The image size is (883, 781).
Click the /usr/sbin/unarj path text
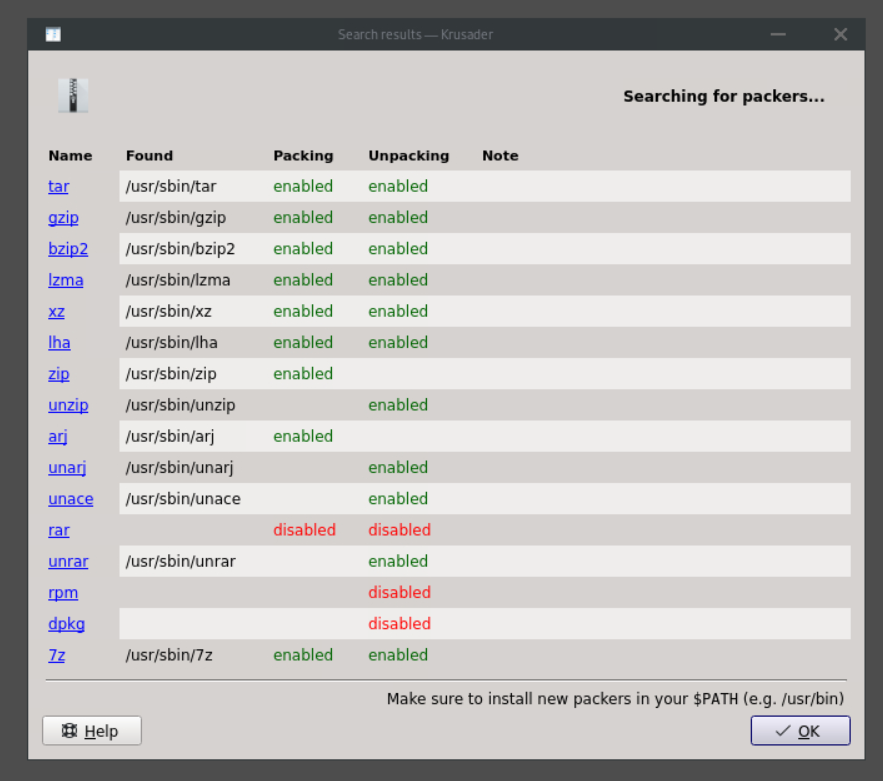(179, 467)
